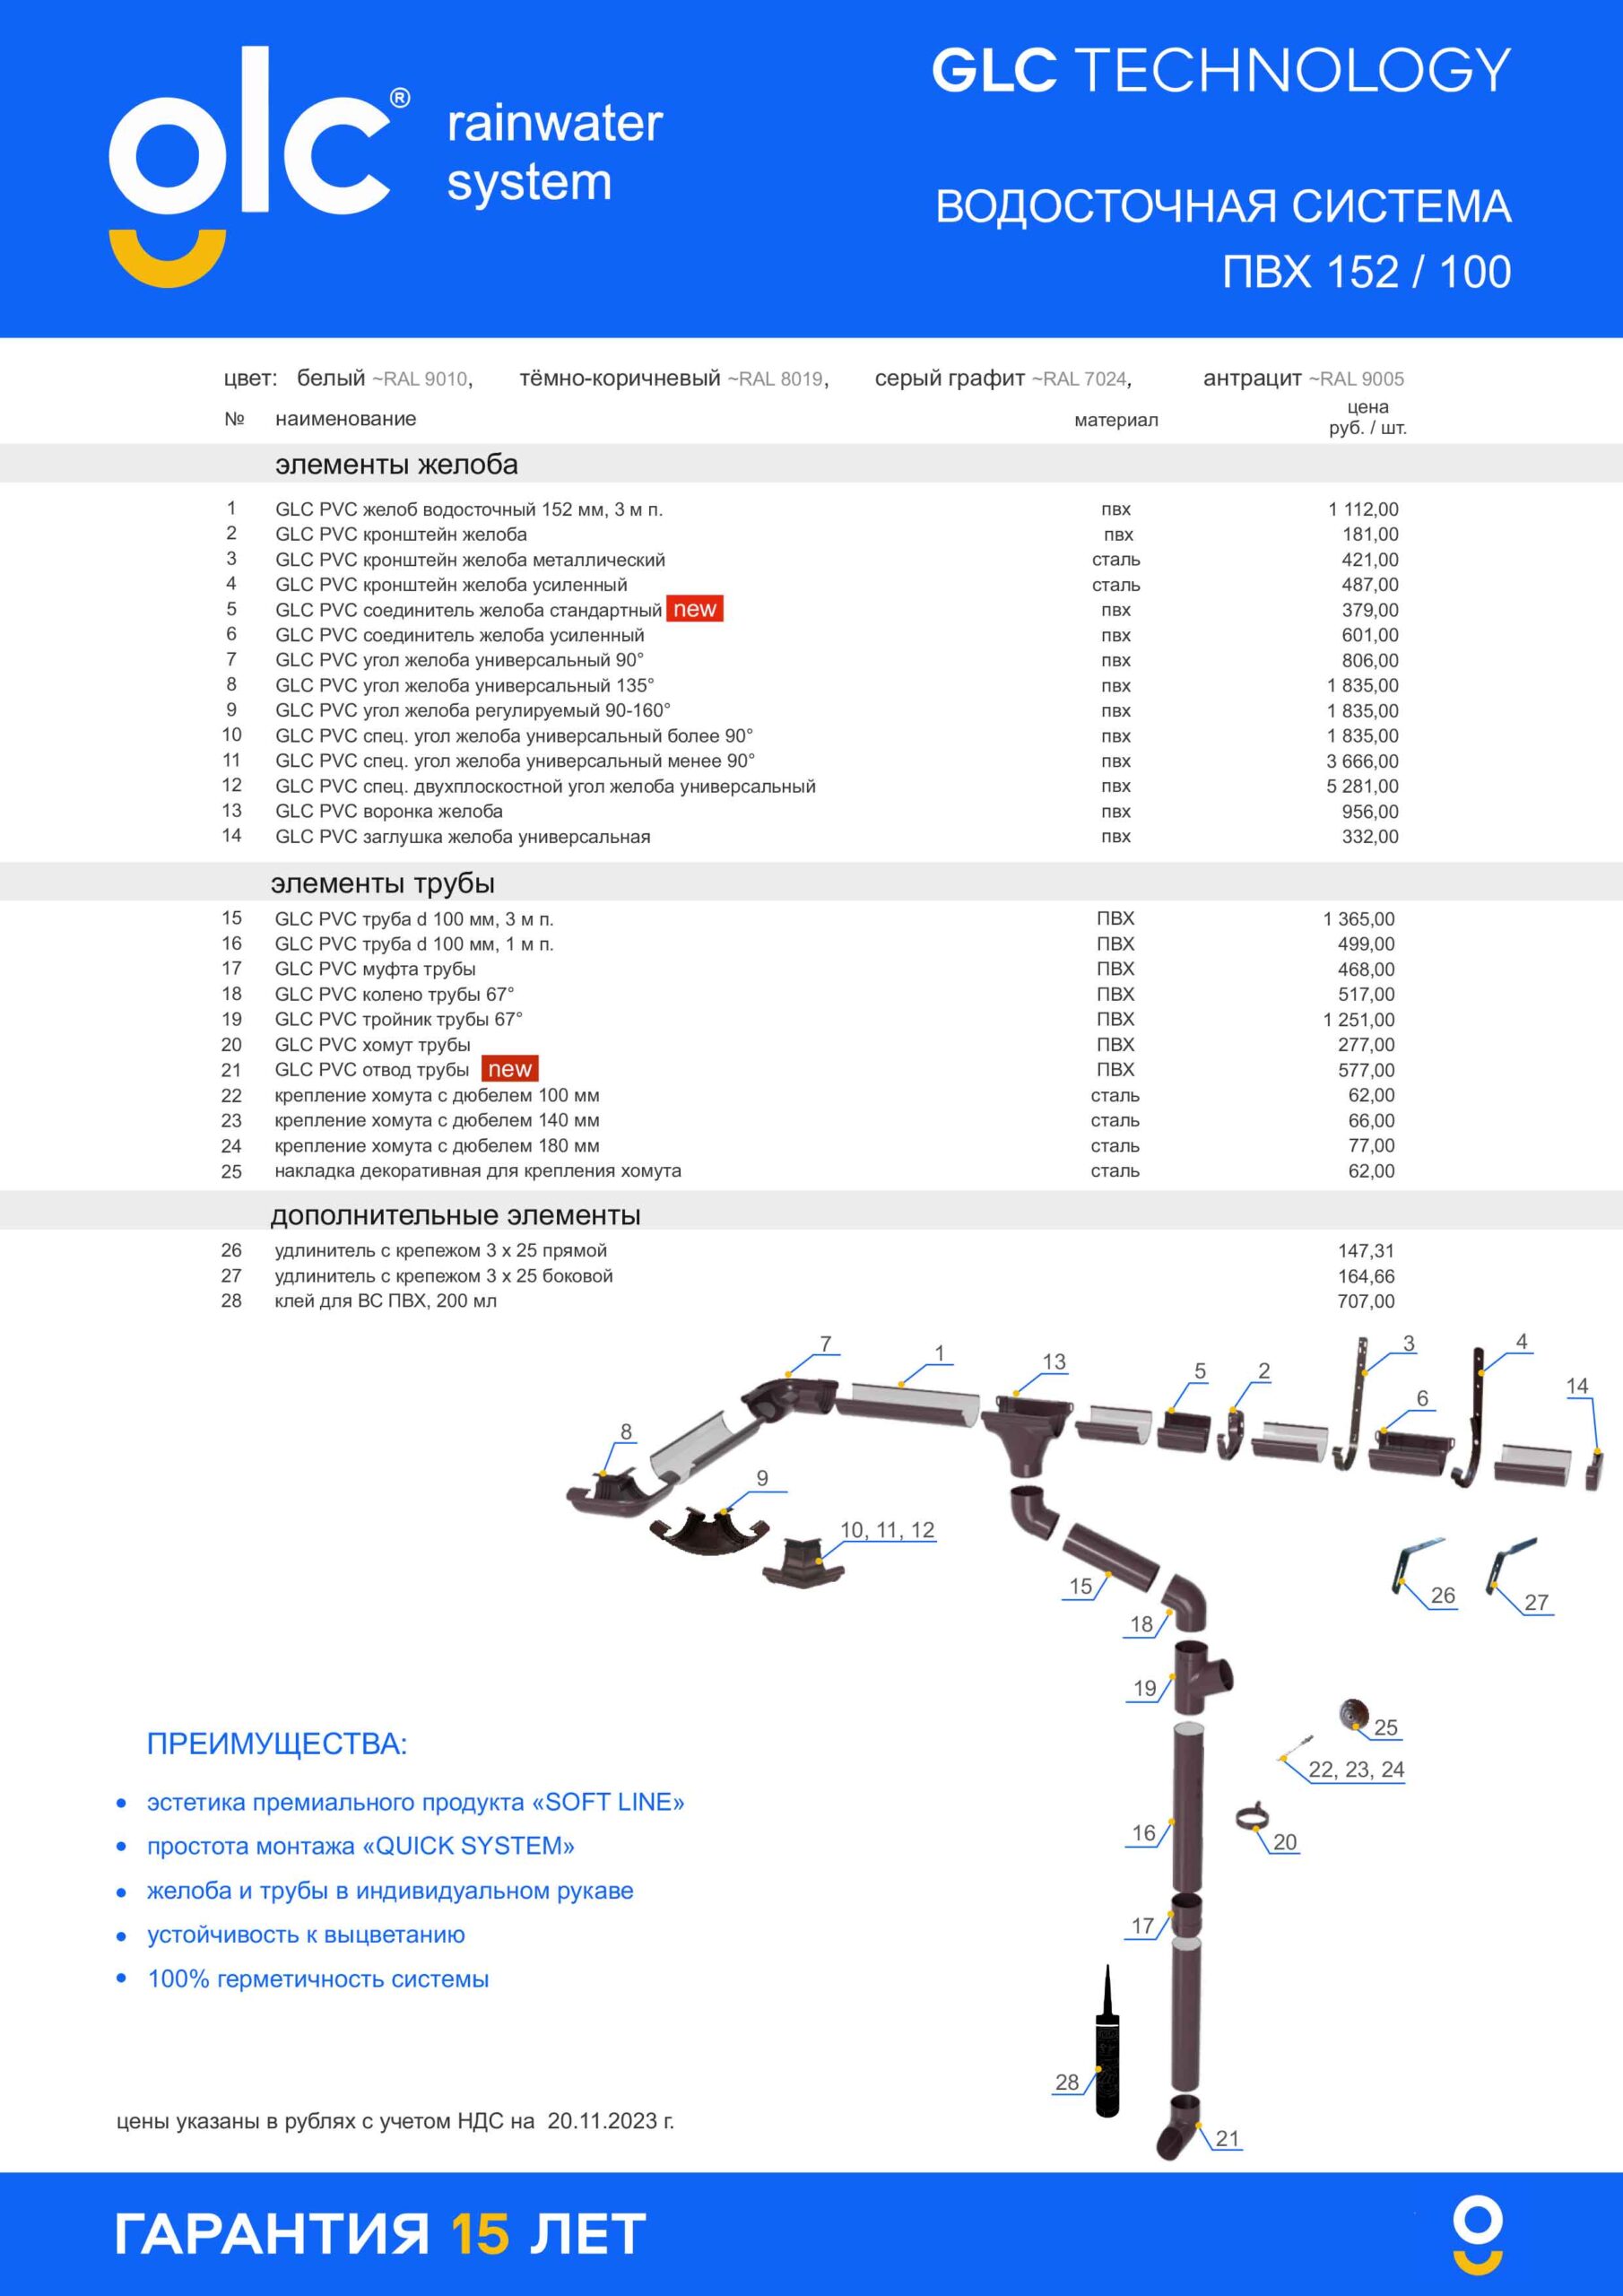
Task: Click the gutter corner image labeled 7
Action: click(x=790, y=1399)
